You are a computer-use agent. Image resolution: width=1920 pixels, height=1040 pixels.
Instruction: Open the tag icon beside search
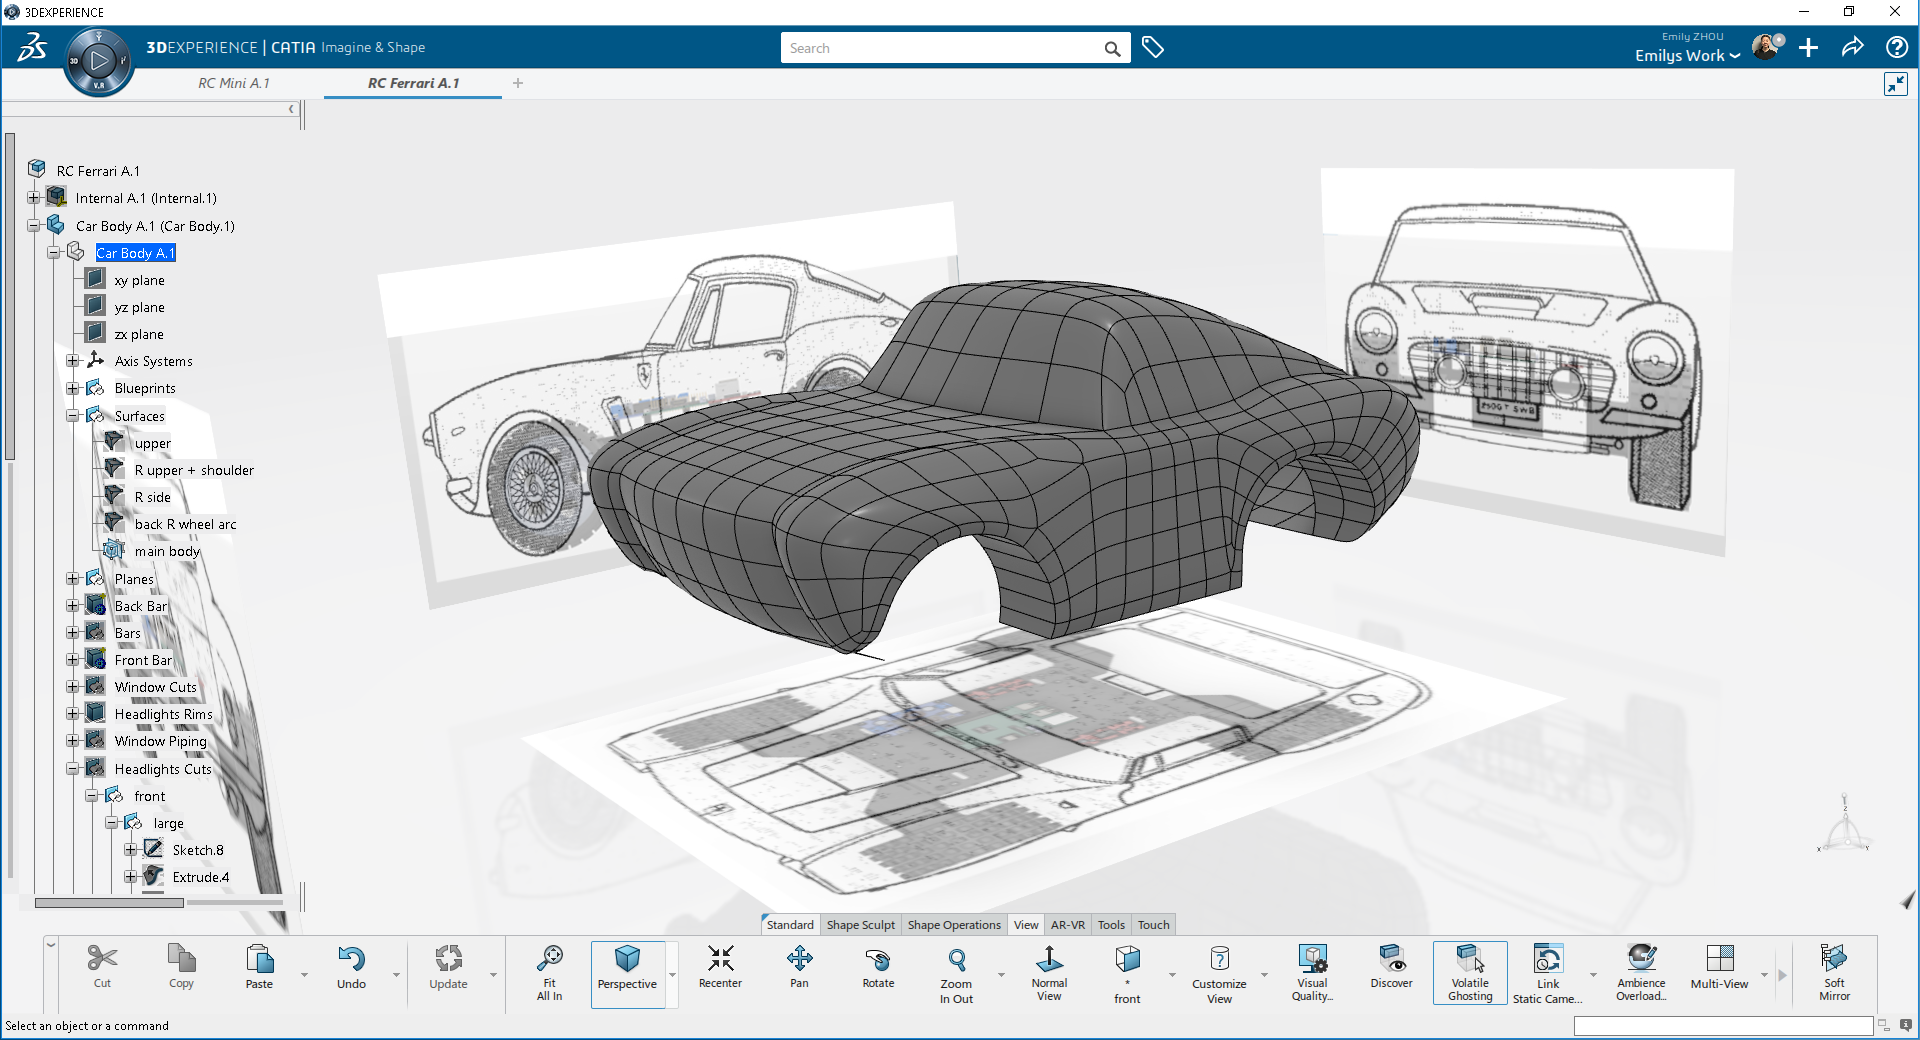1153,48
